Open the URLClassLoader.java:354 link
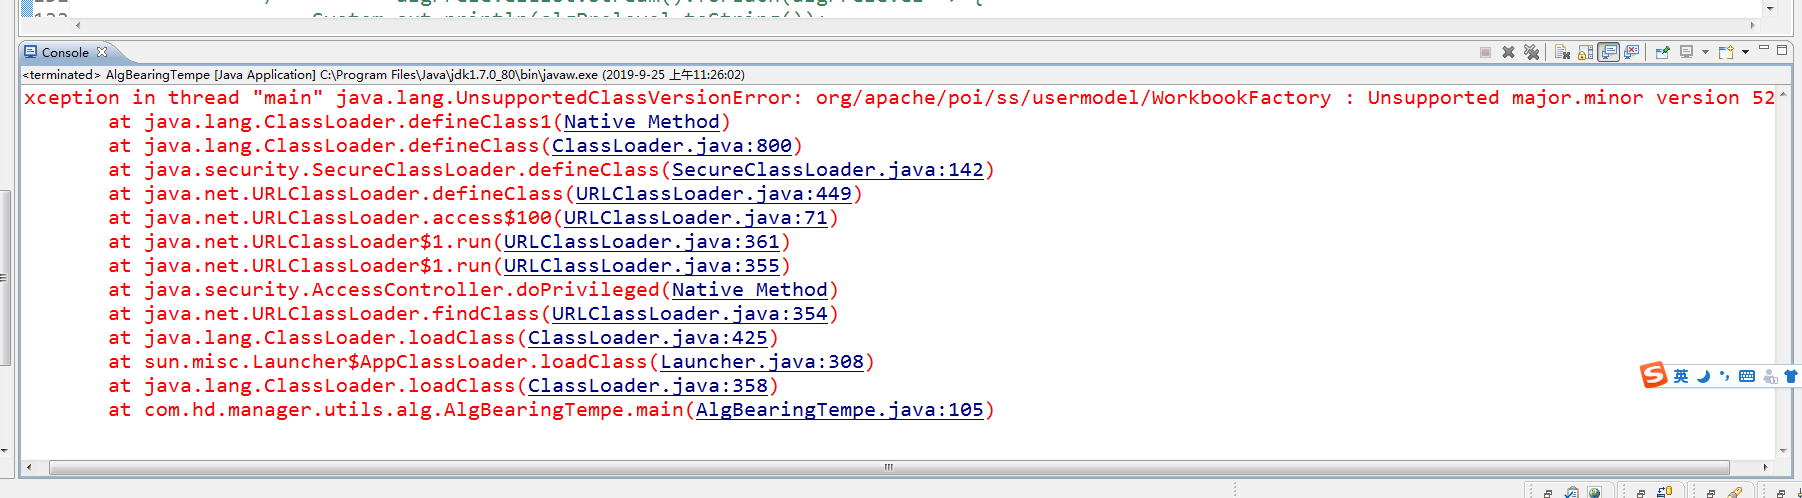The height and width of the screenshot is (498, 1802). [x=690, y=314]
